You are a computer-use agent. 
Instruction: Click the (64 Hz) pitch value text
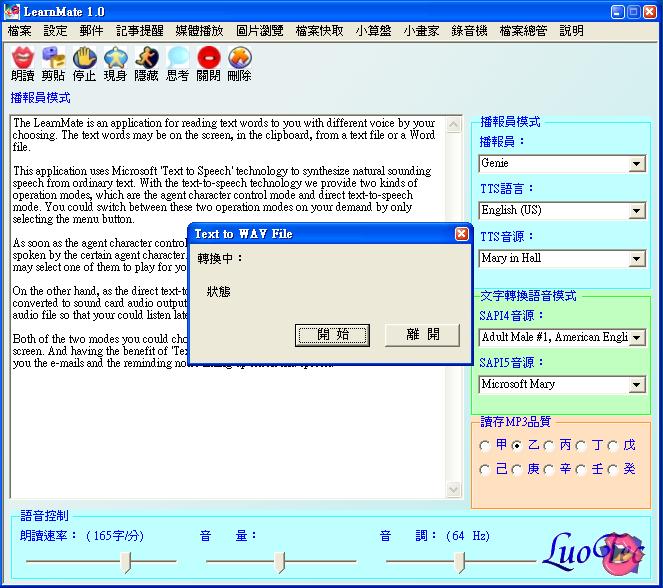click(468, 536)
